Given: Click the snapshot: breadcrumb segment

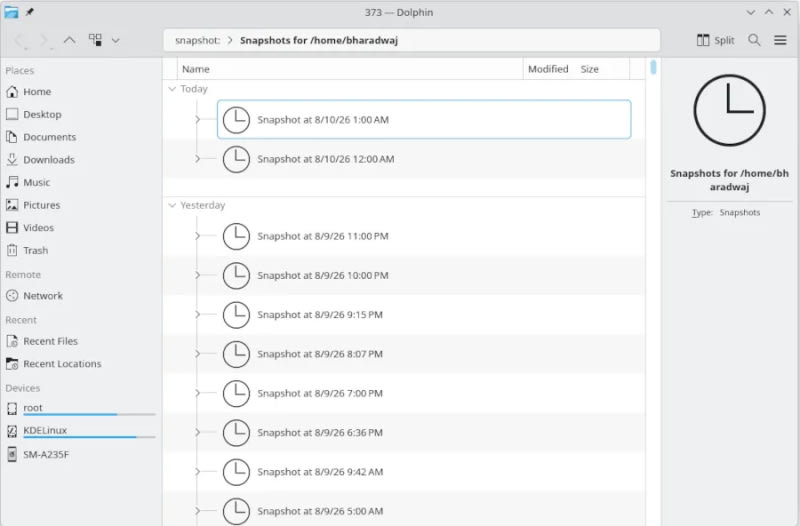Looking at the screenshot, I should (197, 40).
